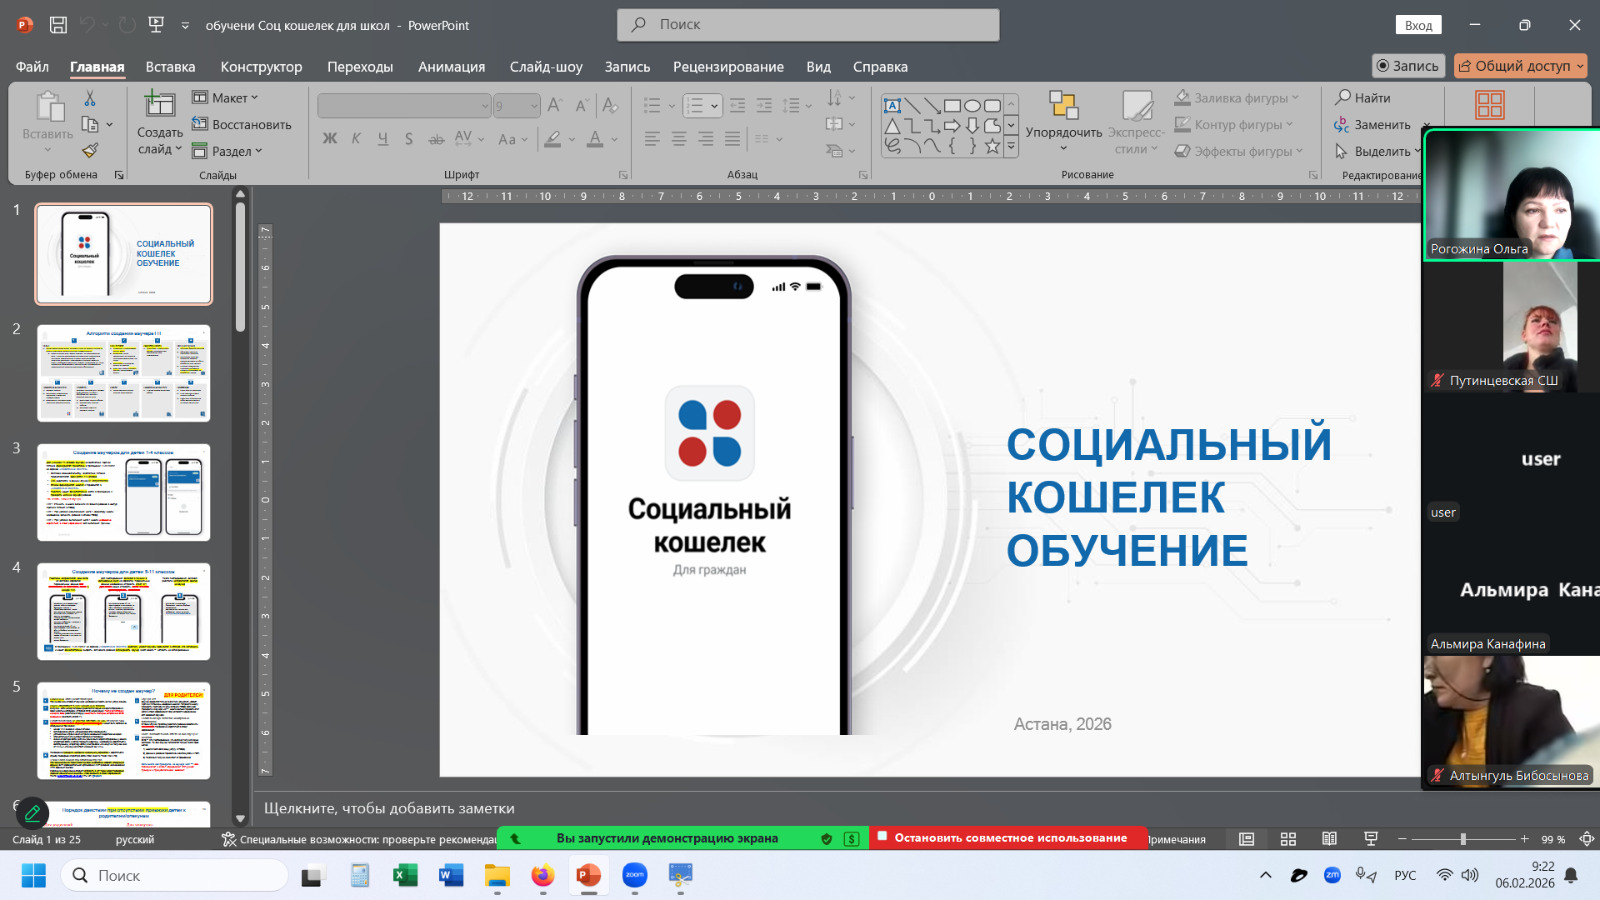Toggle Запись mode in the top right

(1408, 66)
